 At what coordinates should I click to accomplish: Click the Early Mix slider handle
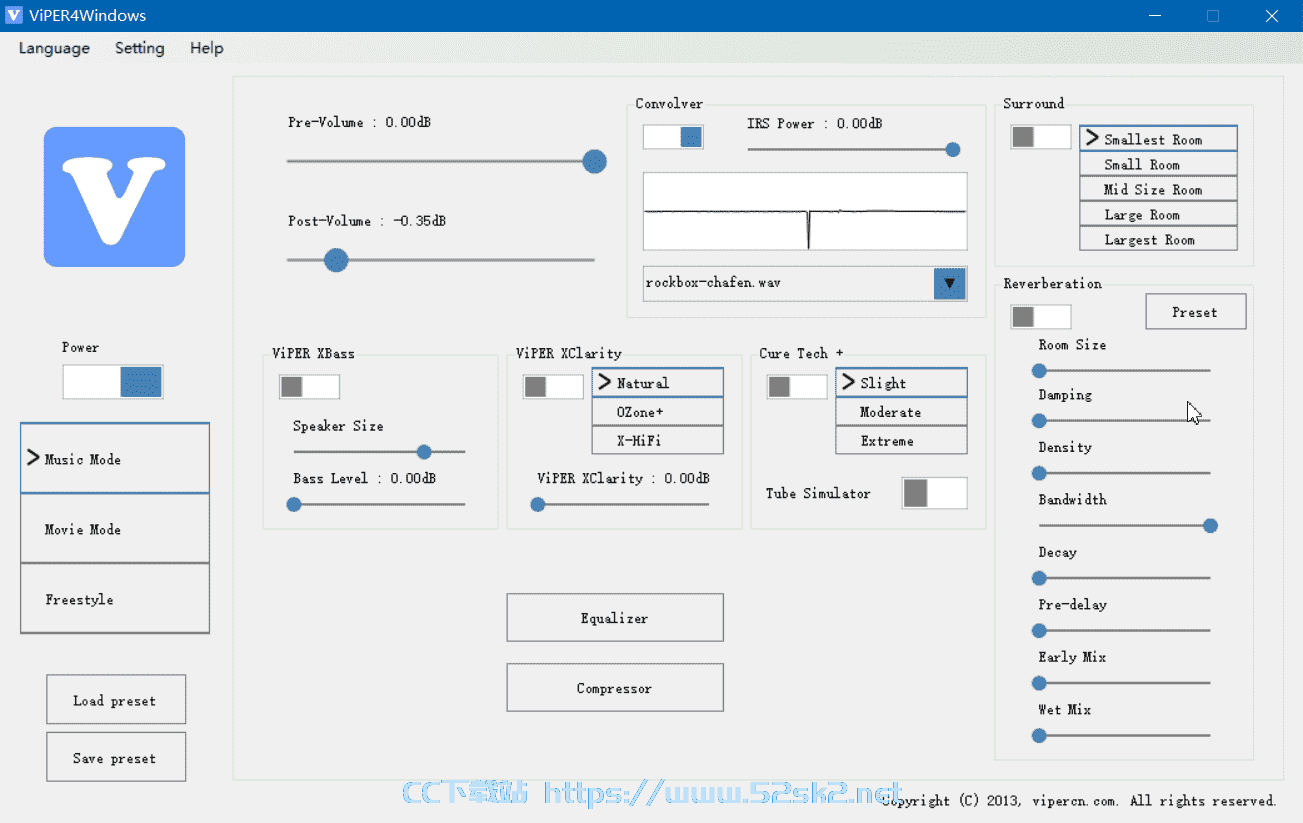[x=1039, y=683]
